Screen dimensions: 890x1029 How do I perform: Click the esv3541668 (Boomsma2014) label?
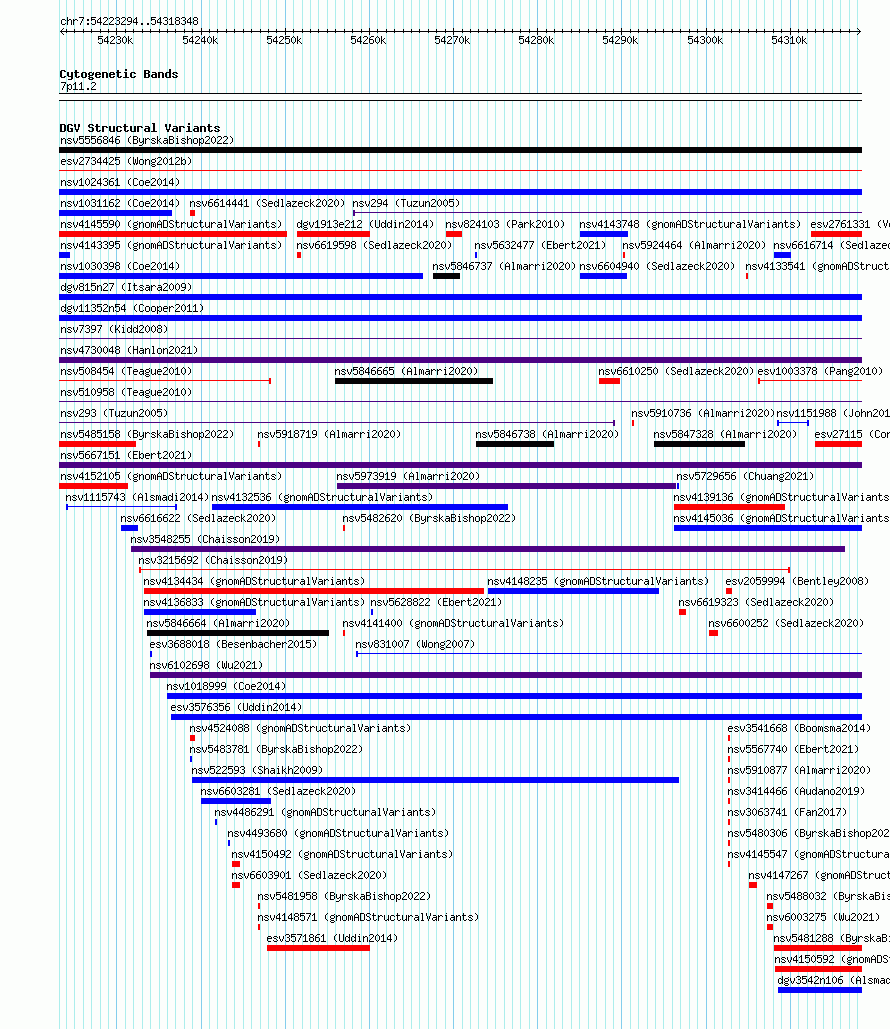point(799,728)
